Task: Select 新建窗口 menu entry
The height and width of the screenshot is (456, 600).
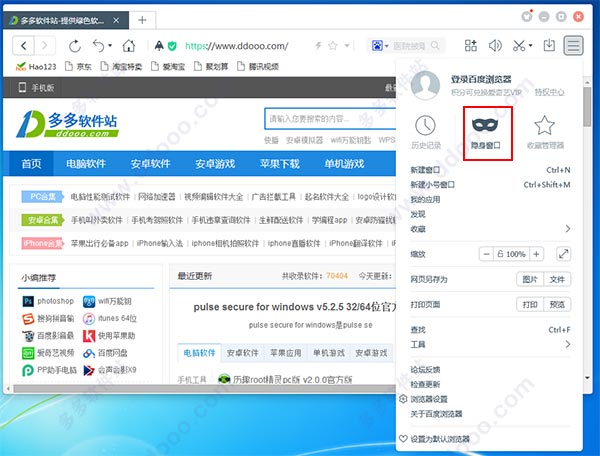Action: (x=490, y=170)
